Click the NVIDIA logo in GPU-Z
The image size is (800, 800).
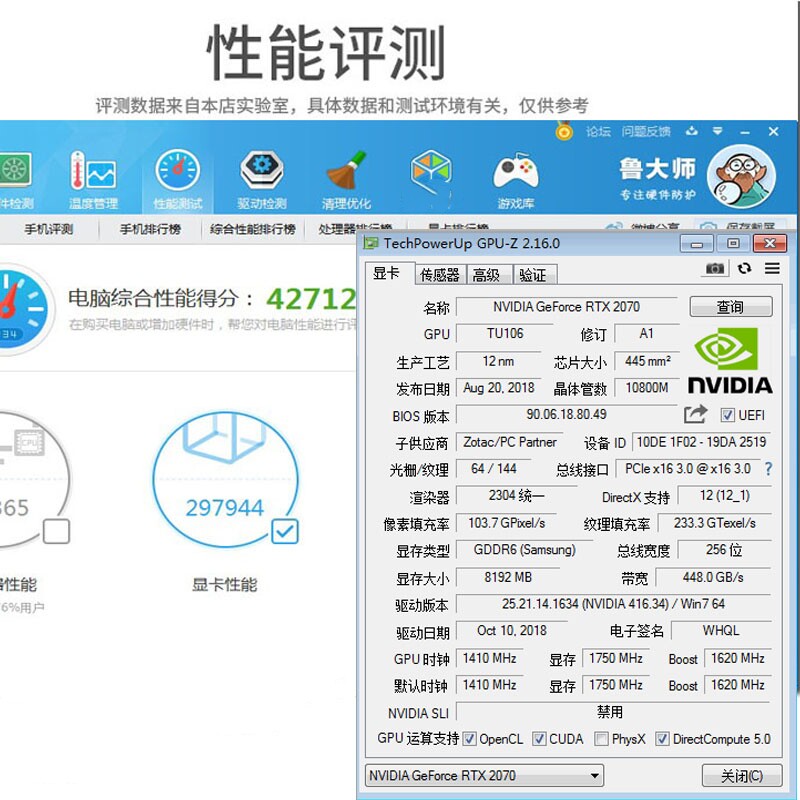[x=730, y=360]
